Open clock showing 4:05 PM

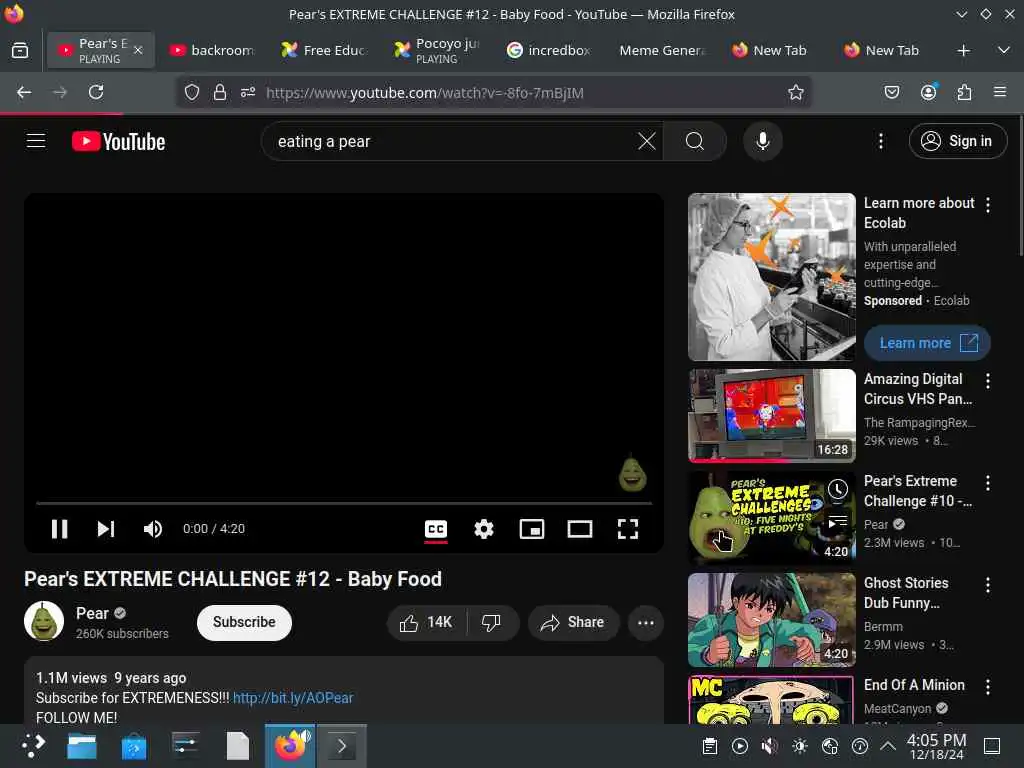click(x=936, y=746)
